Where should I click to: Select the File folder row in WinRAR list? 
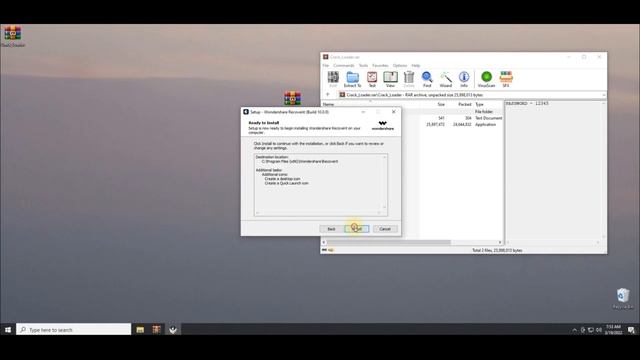tap(412, 111)
